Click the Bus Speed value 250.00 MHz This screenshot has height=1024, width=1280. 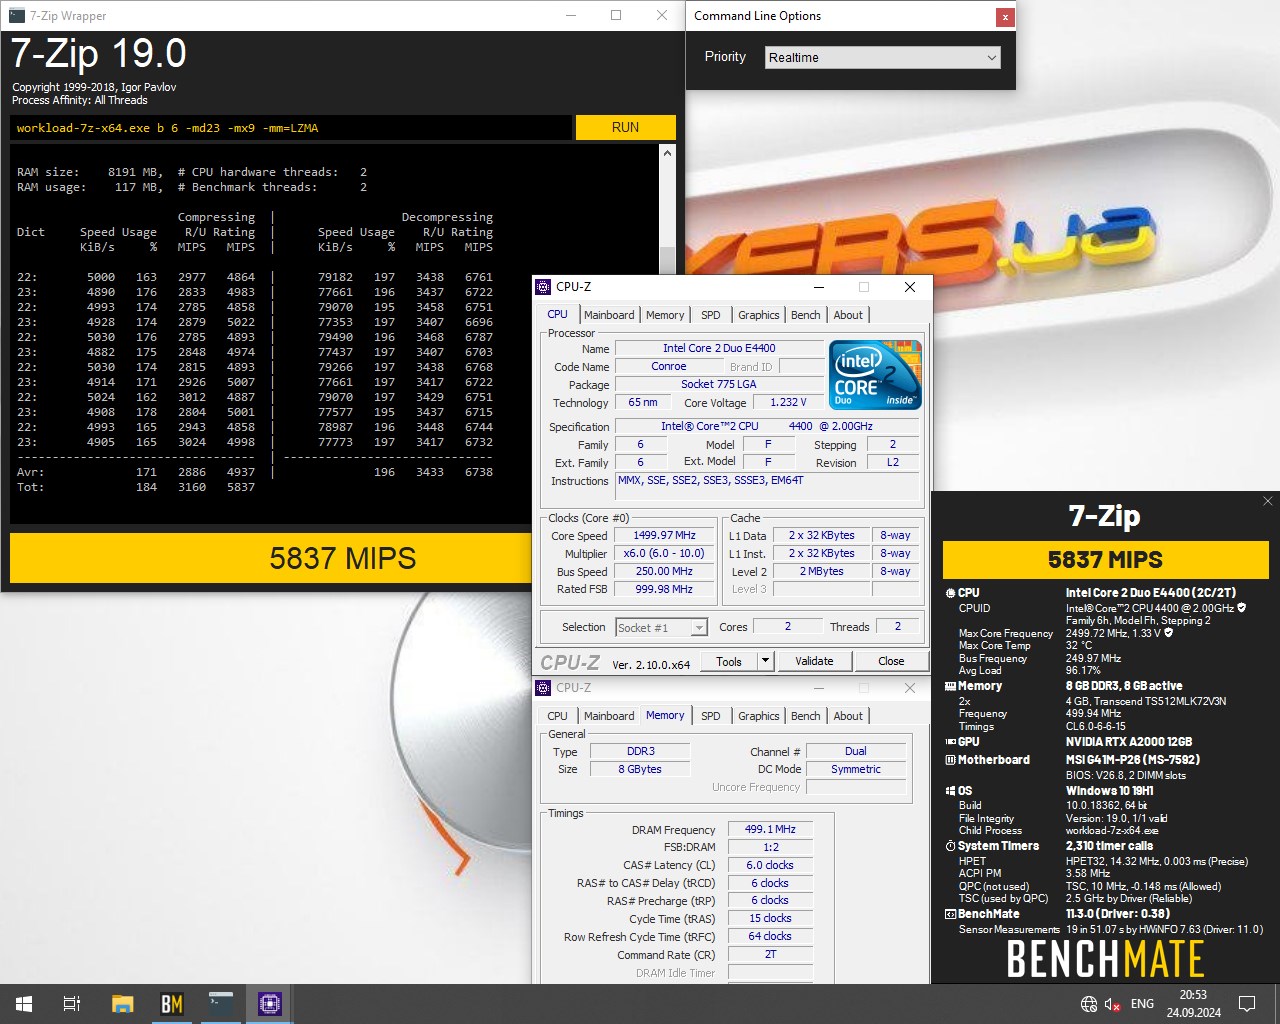(664, 571)
